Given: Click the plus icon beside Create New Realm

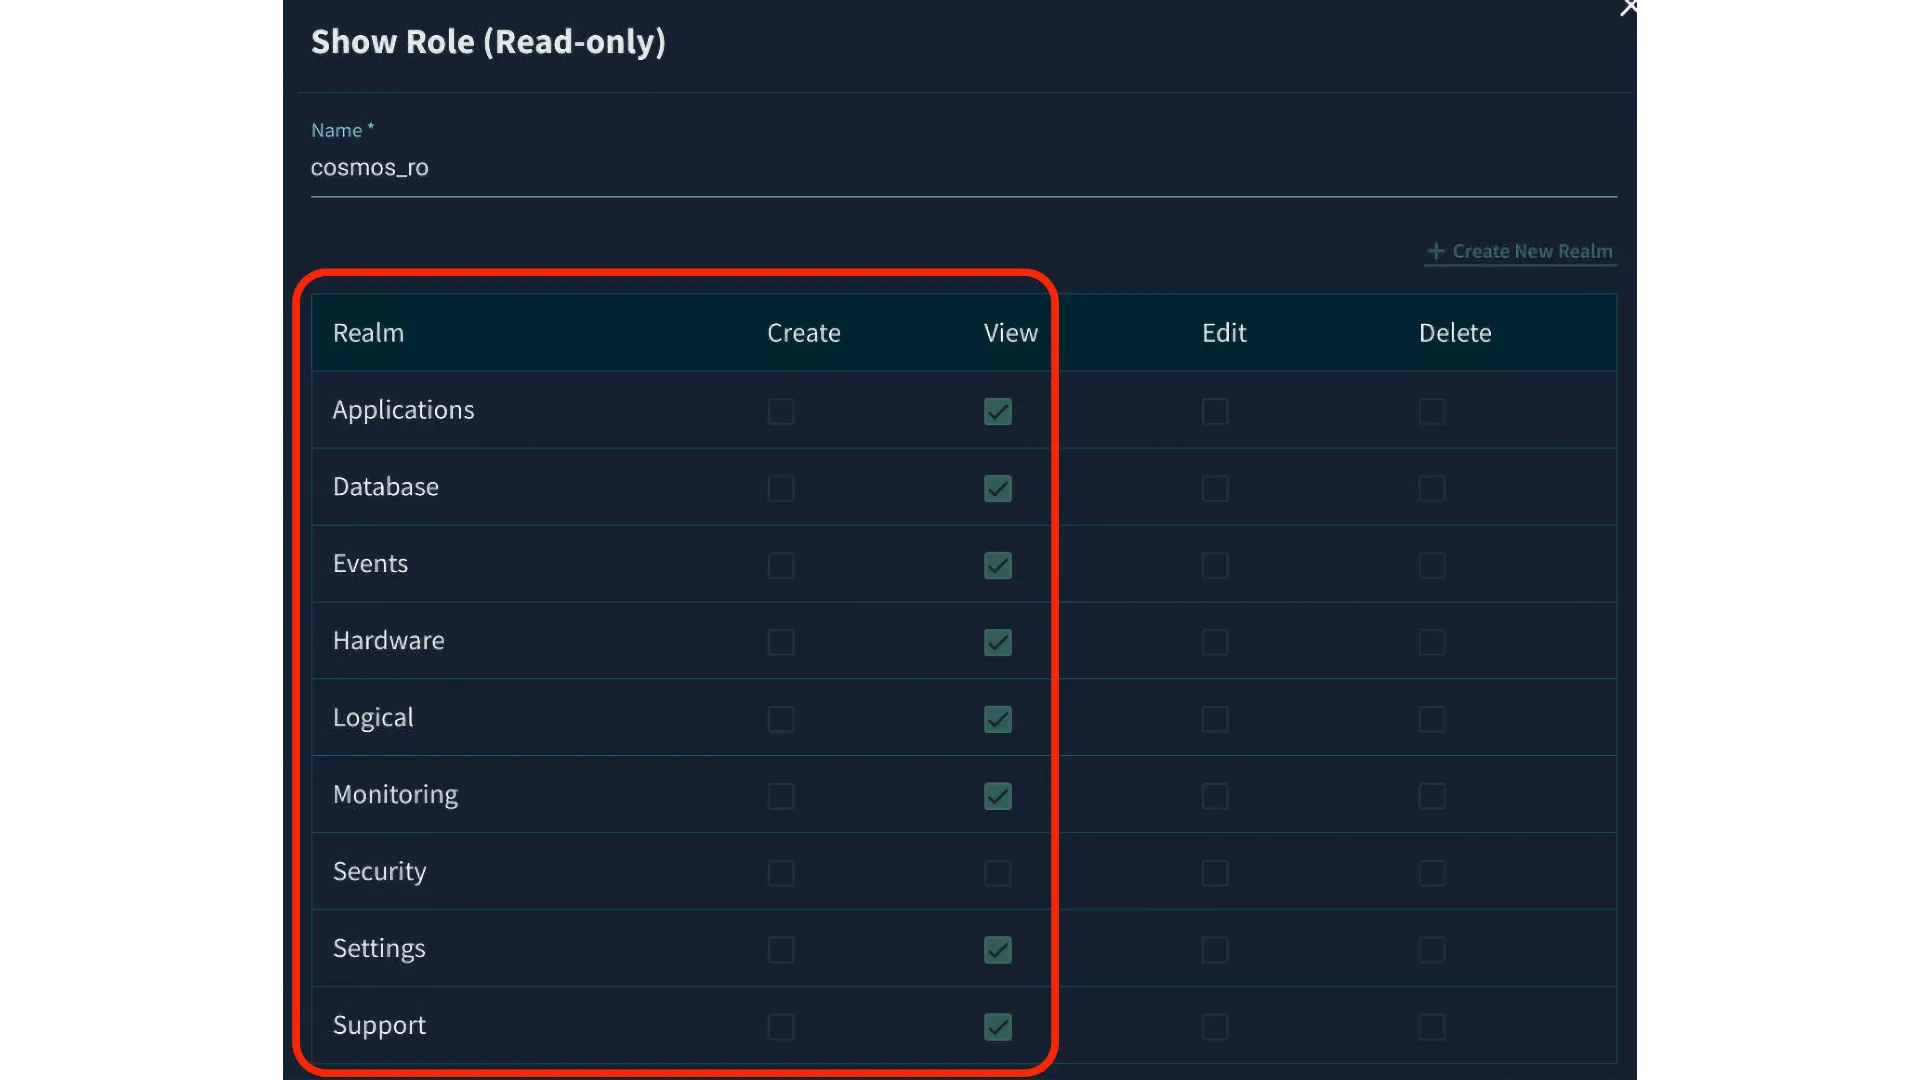Looking at the screenshot, I should [1436, 252].
